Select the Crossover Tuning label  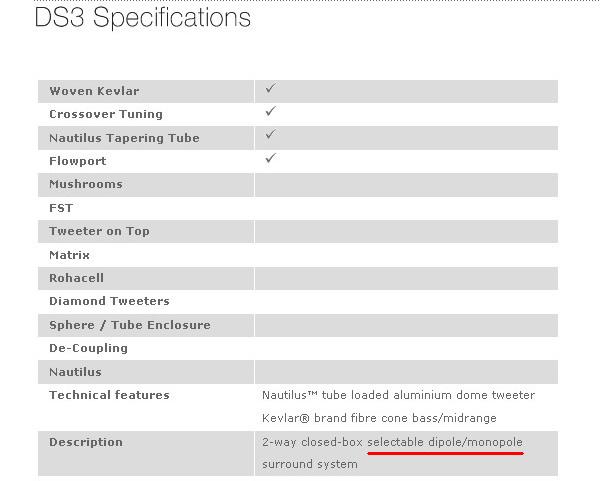tap(105, 114)
